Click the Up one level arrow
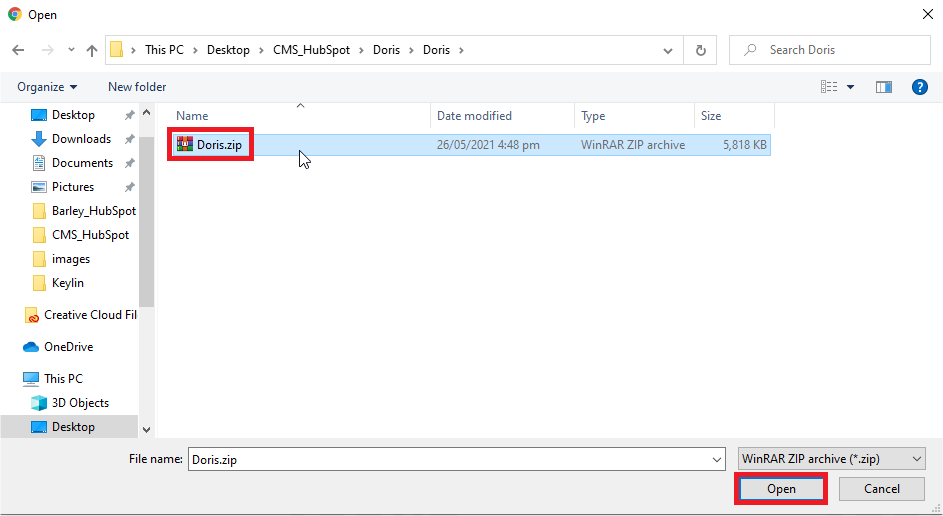943x516 pixels. 92,50
